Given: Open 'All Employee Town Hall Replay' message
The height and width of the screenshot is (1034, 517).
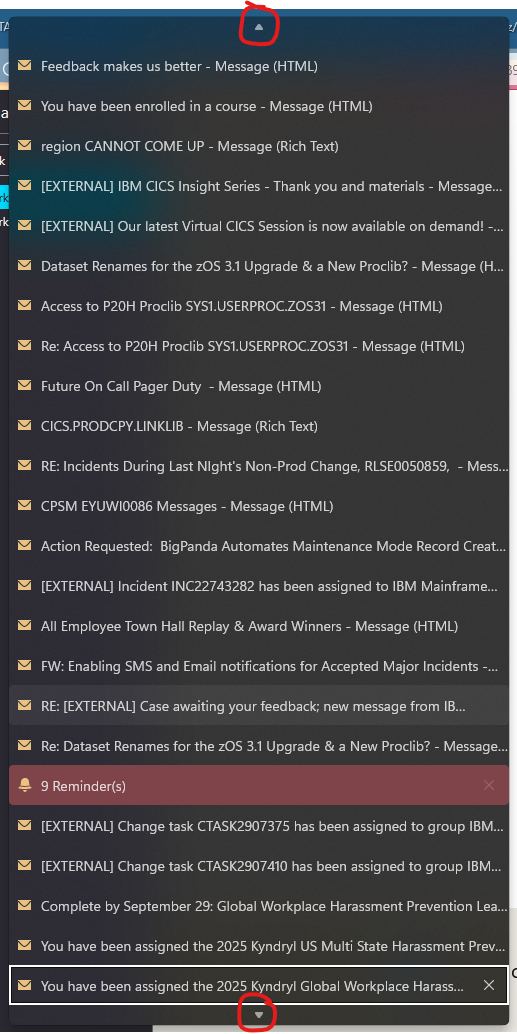Looking at the screenshot, I should 258,626.
